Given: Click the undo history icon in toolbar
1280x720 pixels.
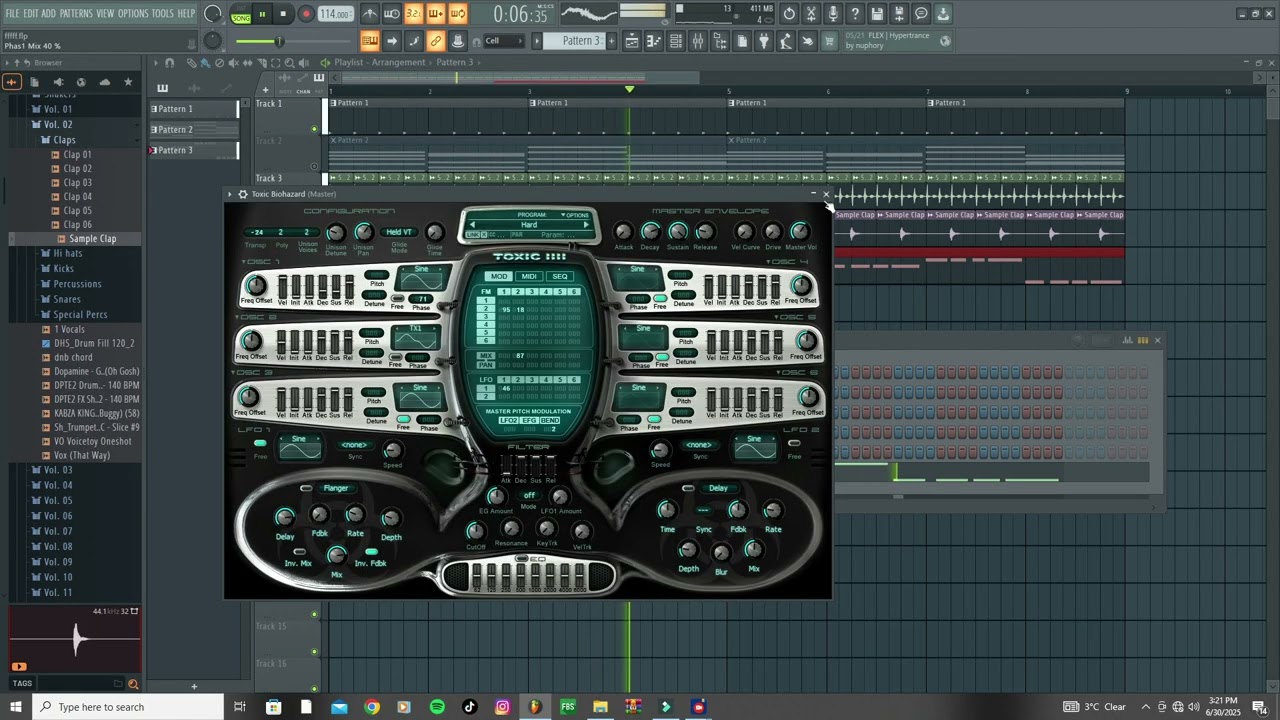Looking at the screenshot, I should coord(789,14).
